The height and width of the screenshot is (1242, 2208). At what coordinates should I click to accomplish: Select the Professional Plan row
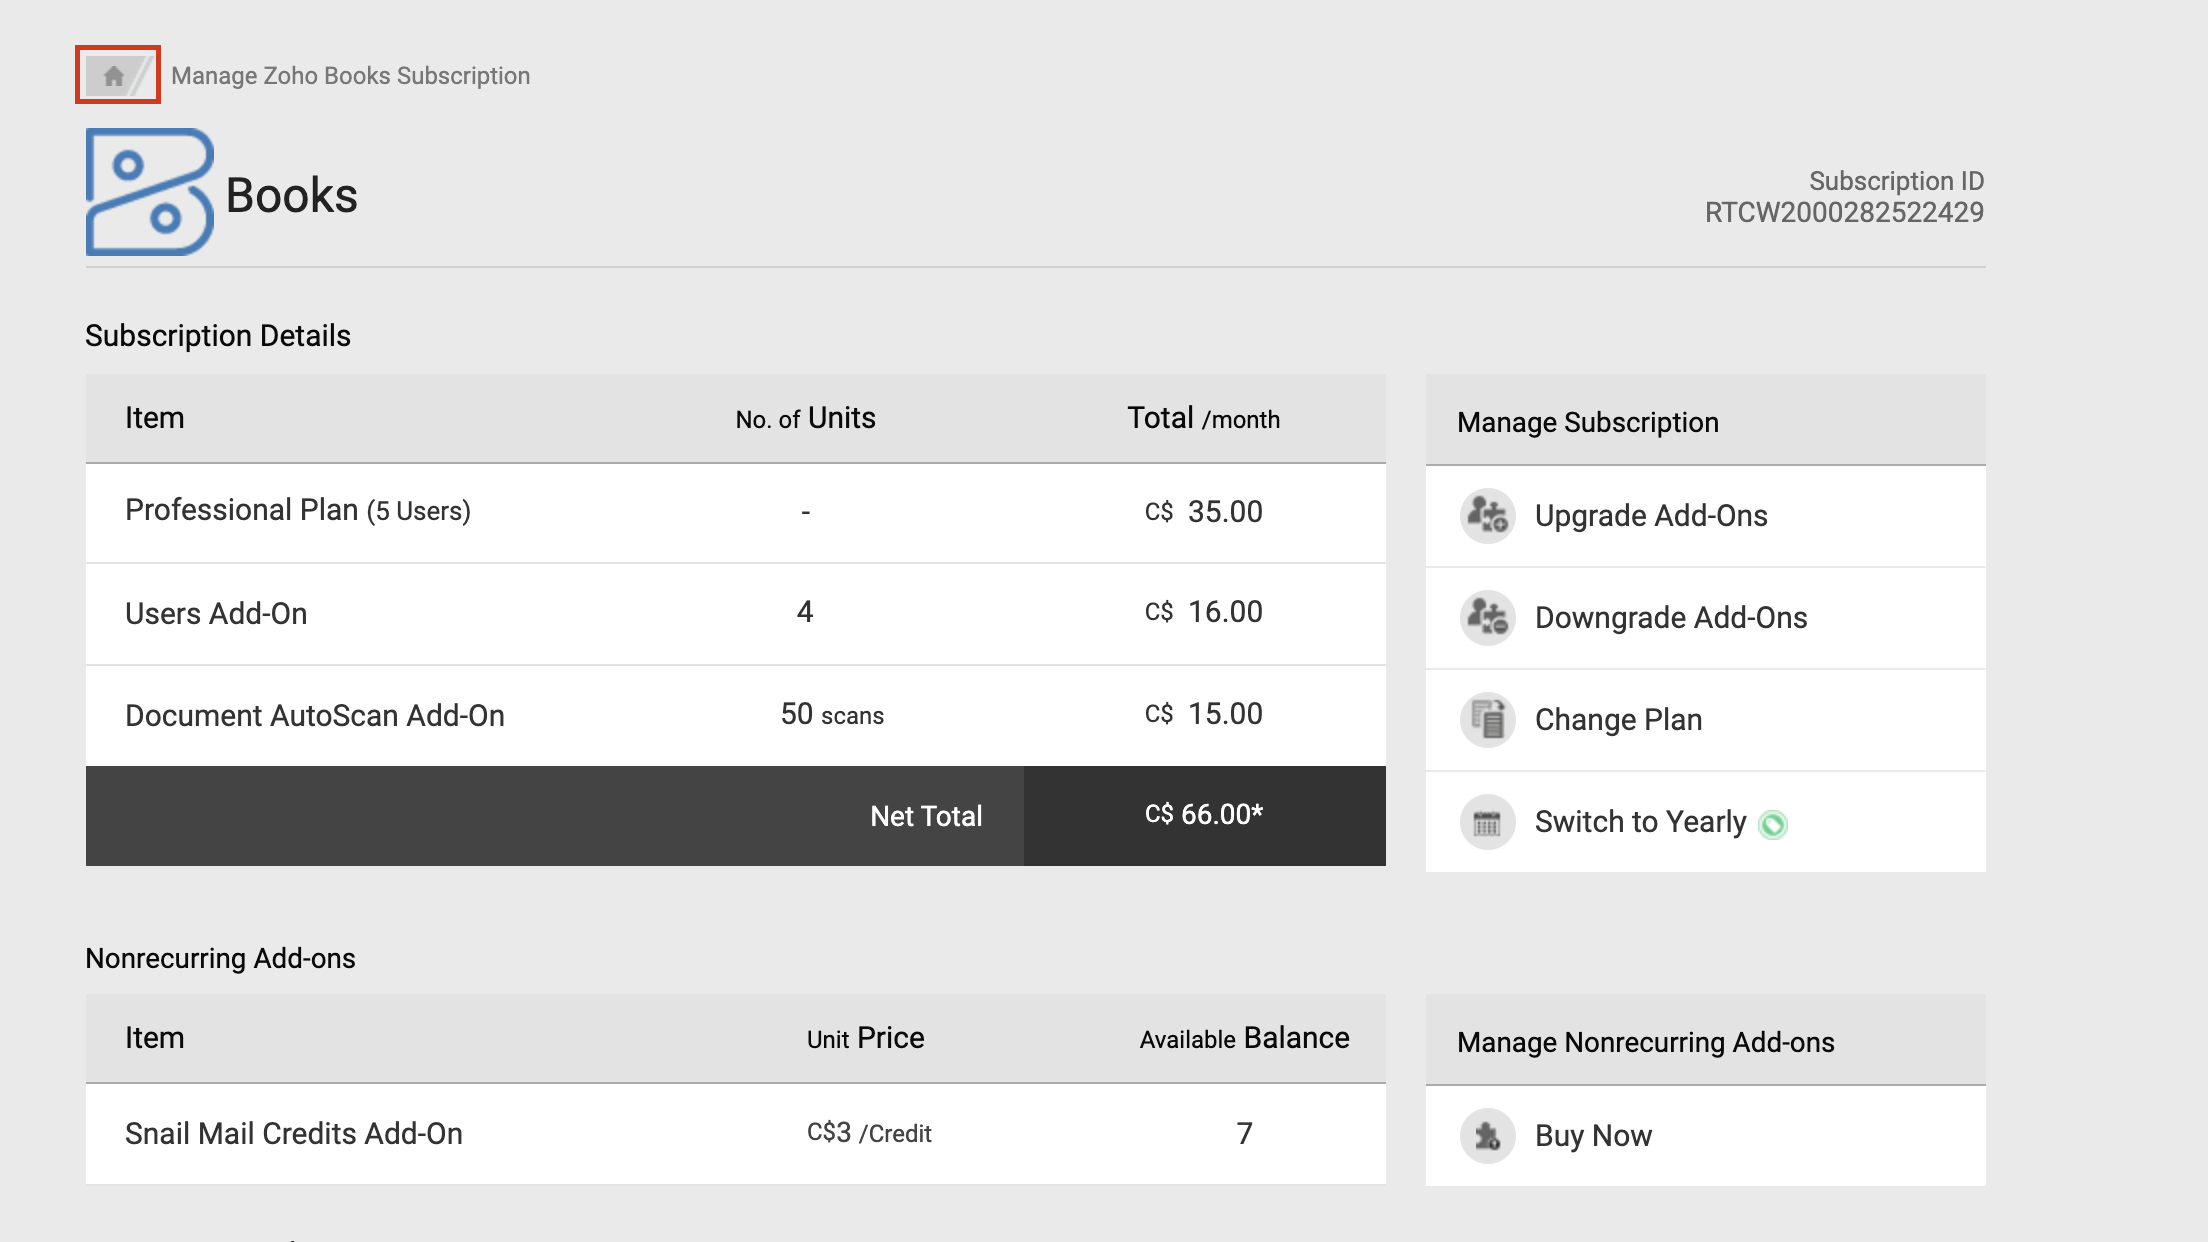coord(298,511)
